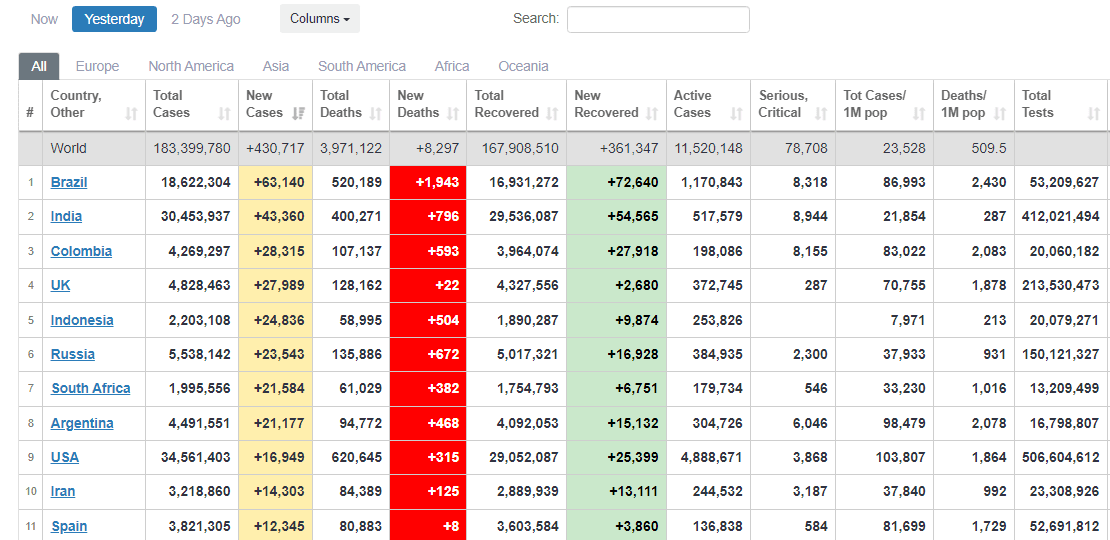Click the New Cases sort arrow icon
The image size is (1110, 540).
click(298, 114)
